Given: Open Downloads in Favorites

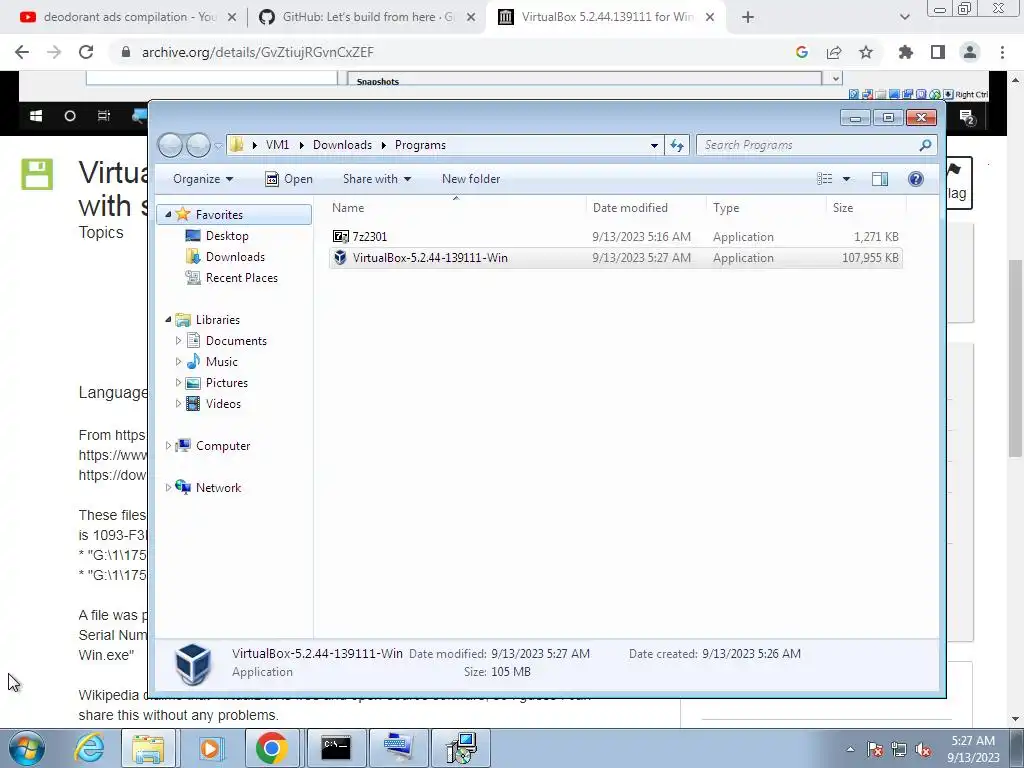Looking at the screenshot, I should [x=235, y=257].
